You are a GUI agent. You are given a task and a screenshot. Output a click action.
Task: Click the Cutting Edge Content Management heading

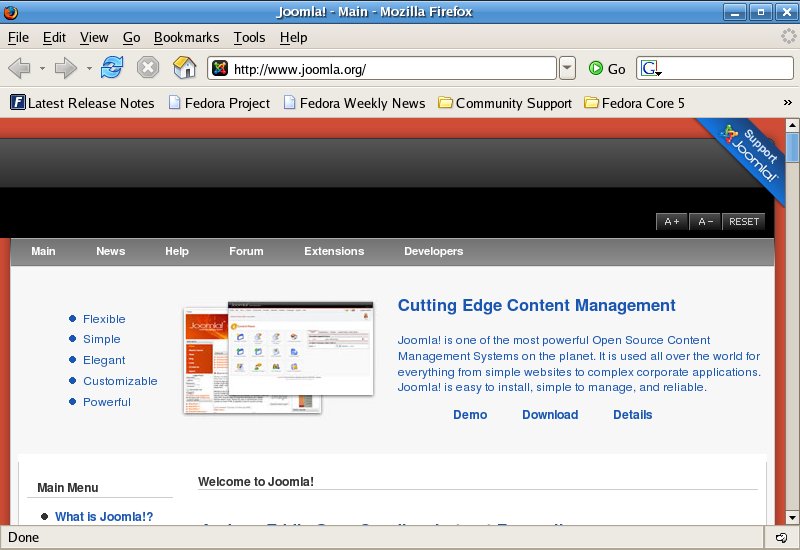(536, 305)
